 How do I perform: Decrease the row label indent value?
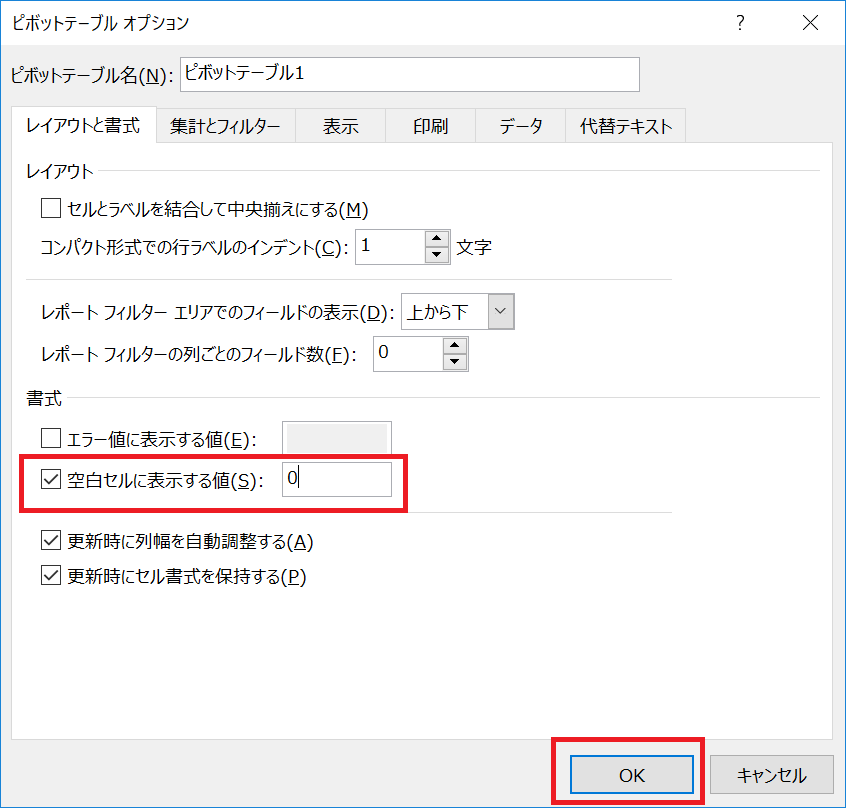(437, 255)
